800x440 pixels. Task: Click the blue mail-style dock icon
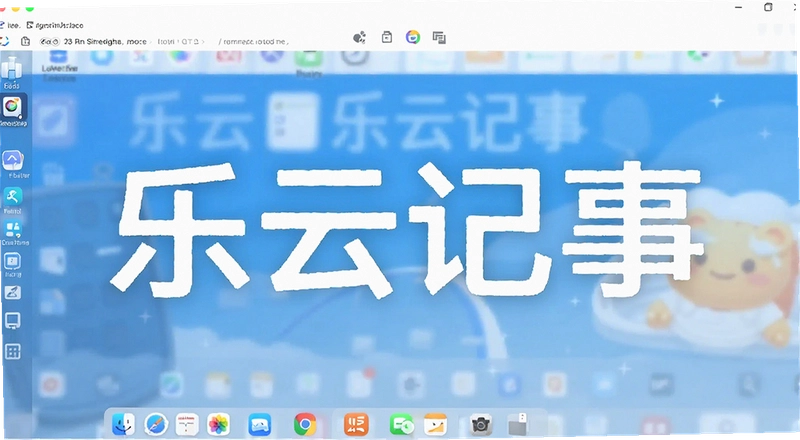tap(260, 425)
